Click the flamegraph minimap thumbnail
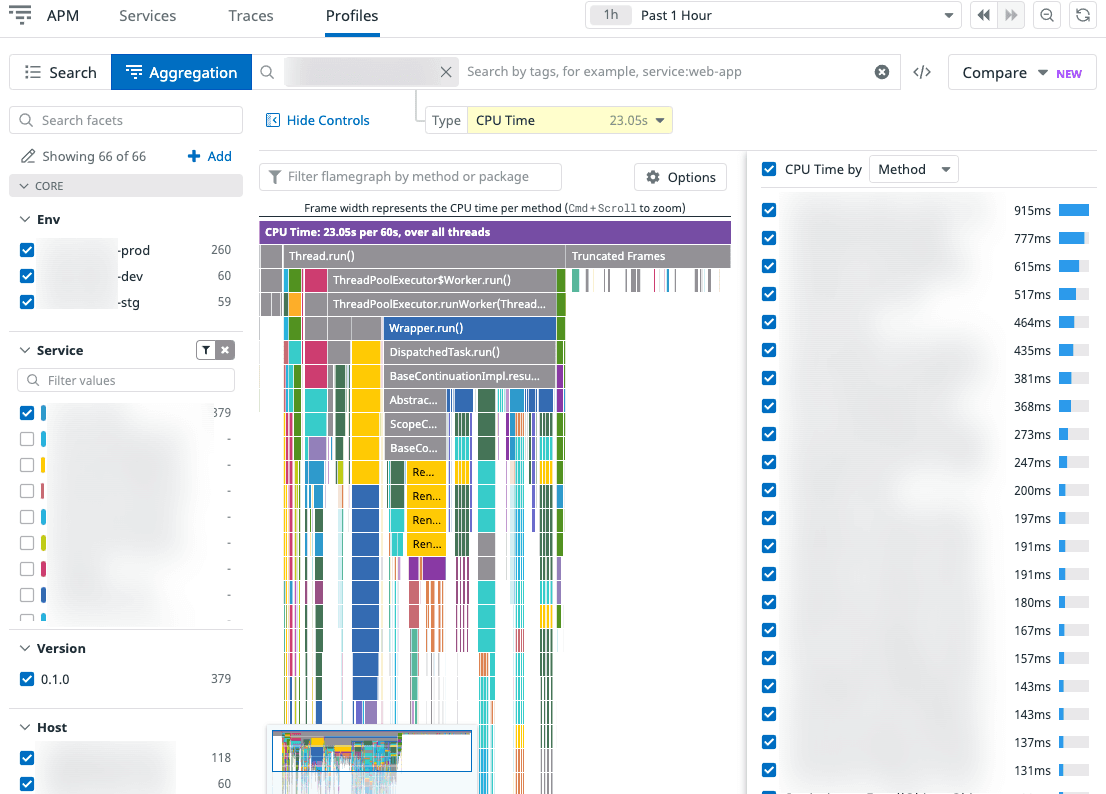This screenshot has height=794, width=1106. 372,751
